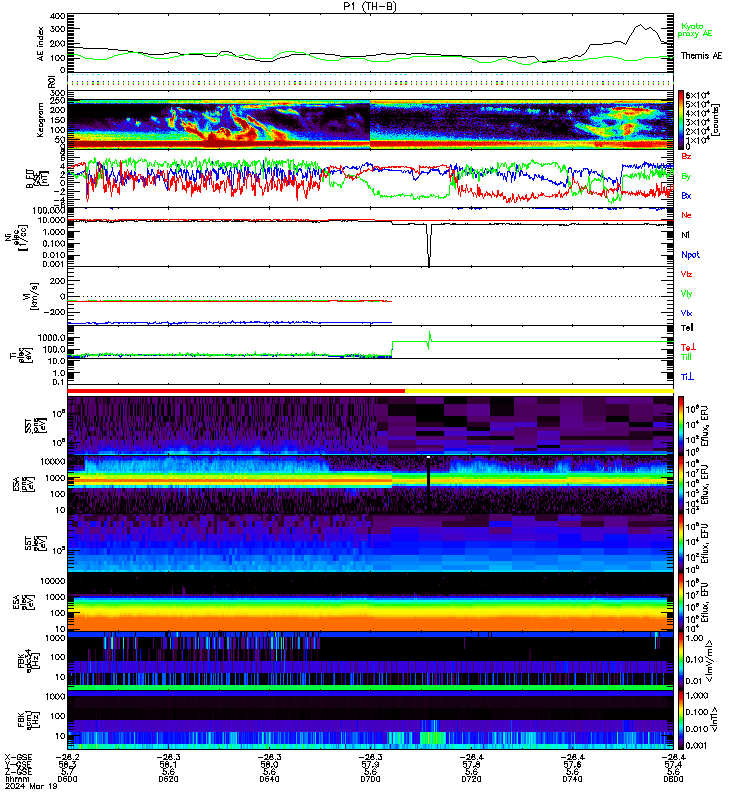This screenshot has height=800, width=750.
Task: Click the red segment of the mode bar
Action: [236, 391]
